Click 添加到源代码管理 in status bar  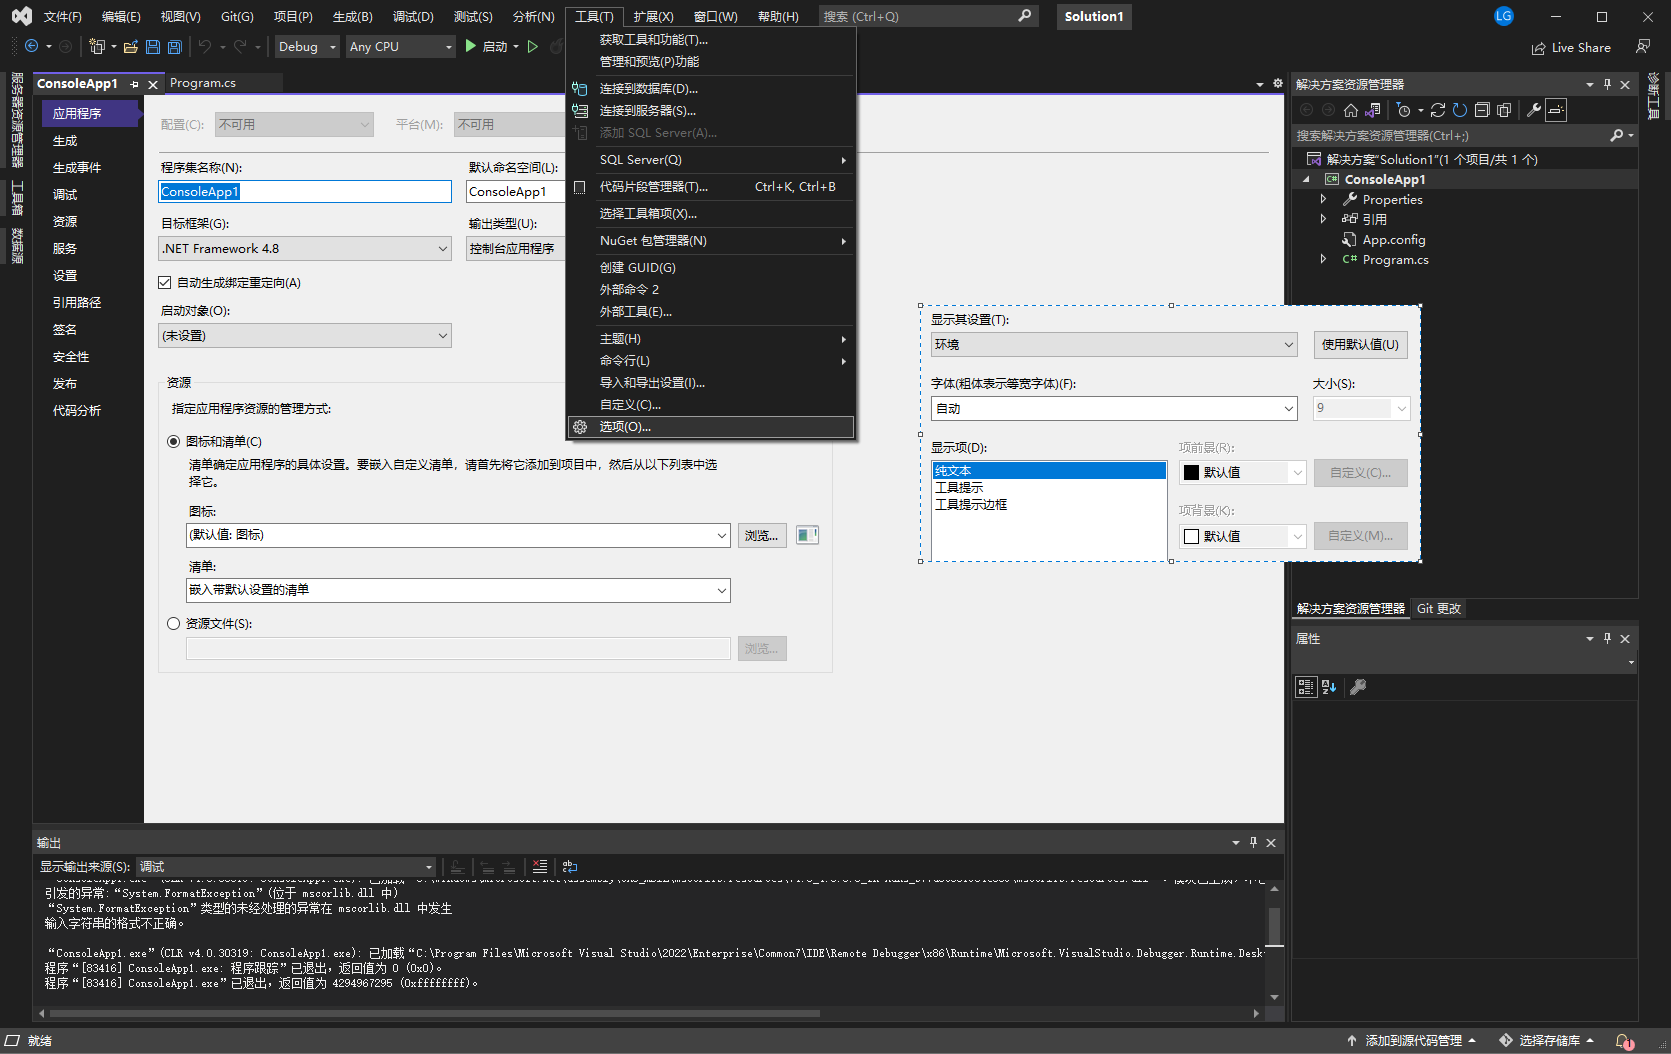1412,1041
